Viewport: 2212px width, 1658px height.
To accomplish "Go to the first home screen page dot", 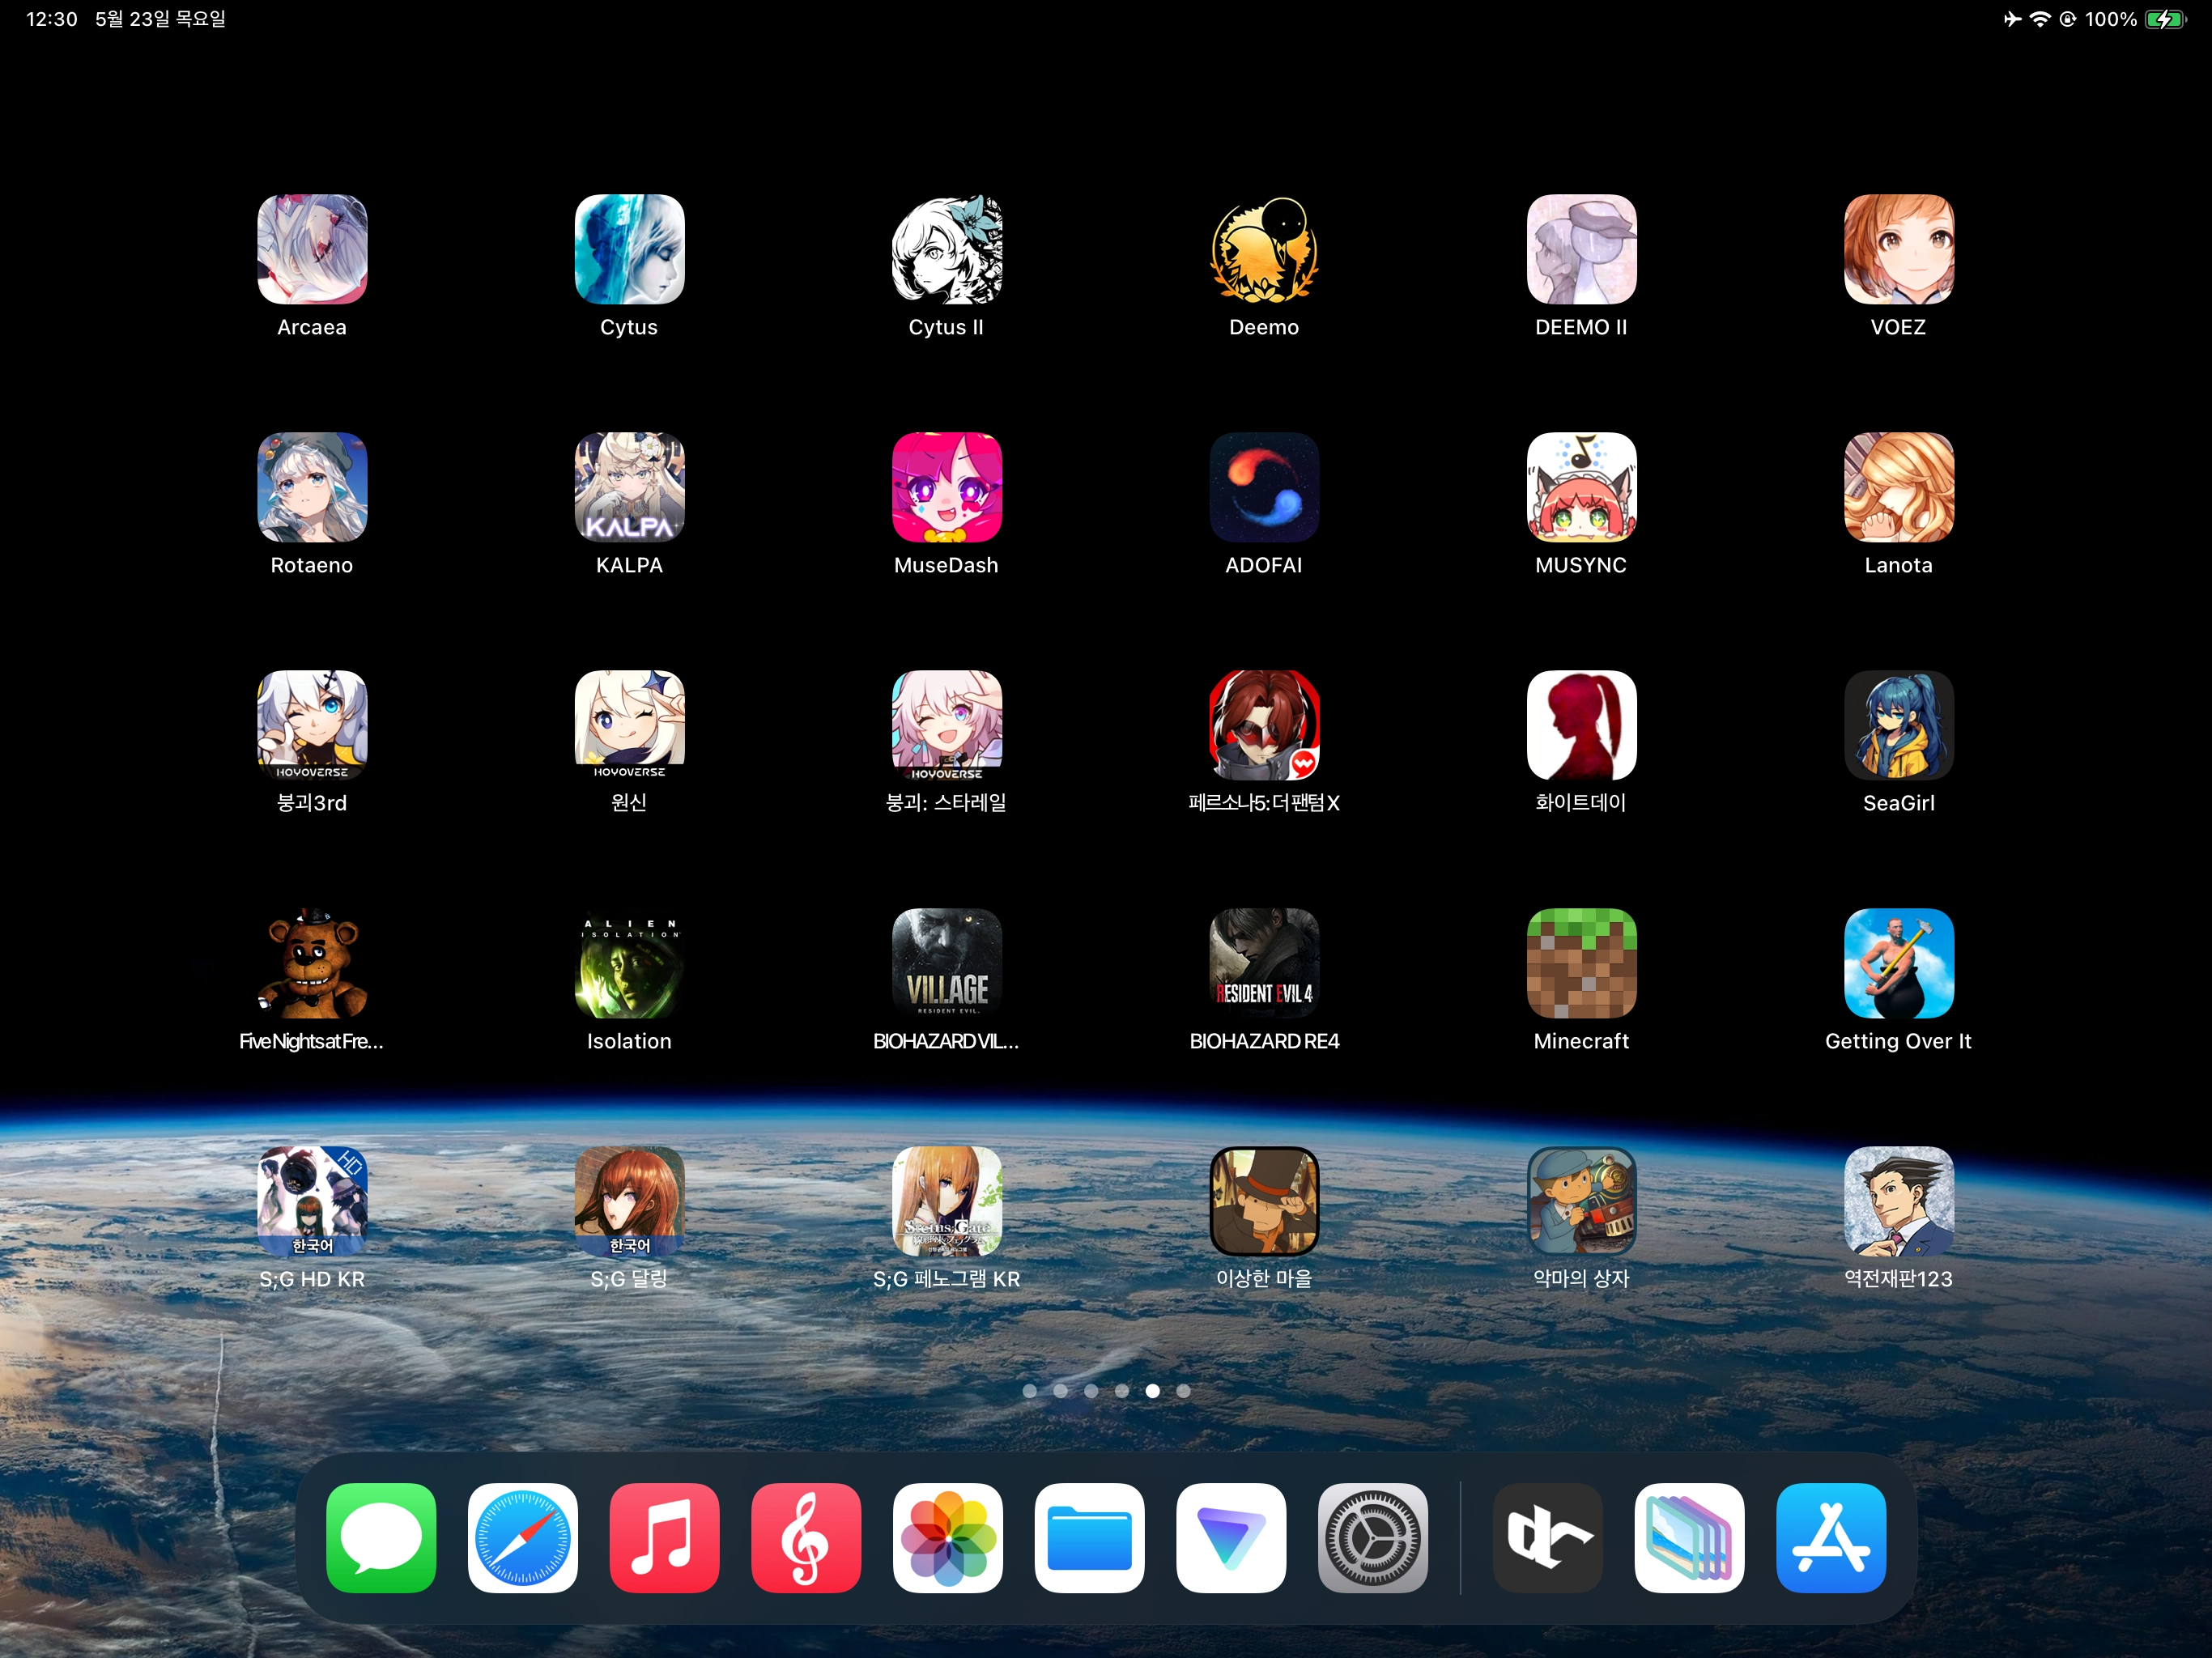I will click(x=1030, y=1391).
